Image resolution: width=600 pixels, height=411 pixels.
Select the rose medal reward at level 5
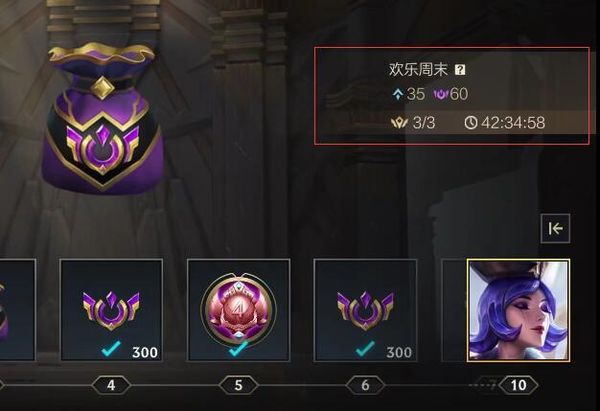[238, 310]
